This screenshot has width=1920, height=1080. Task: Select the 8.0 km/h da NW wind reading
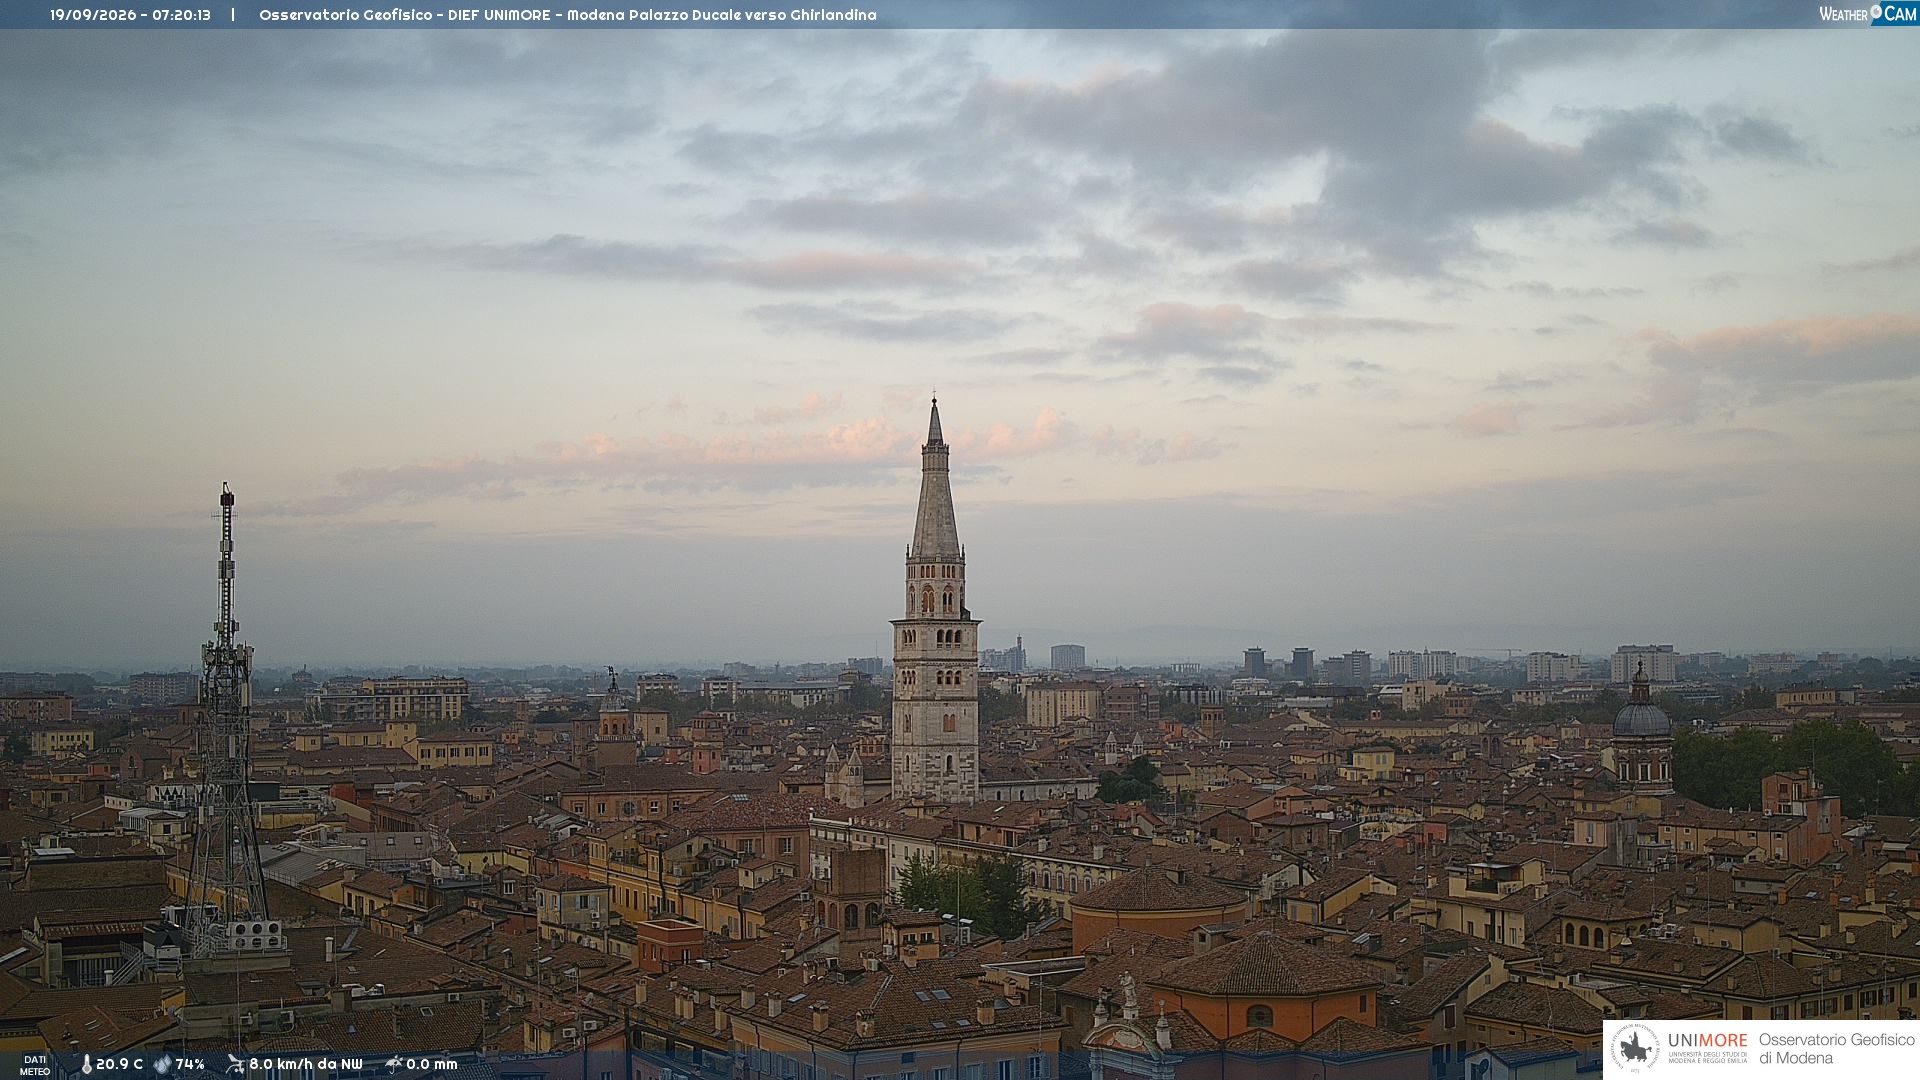point(306,1065)
